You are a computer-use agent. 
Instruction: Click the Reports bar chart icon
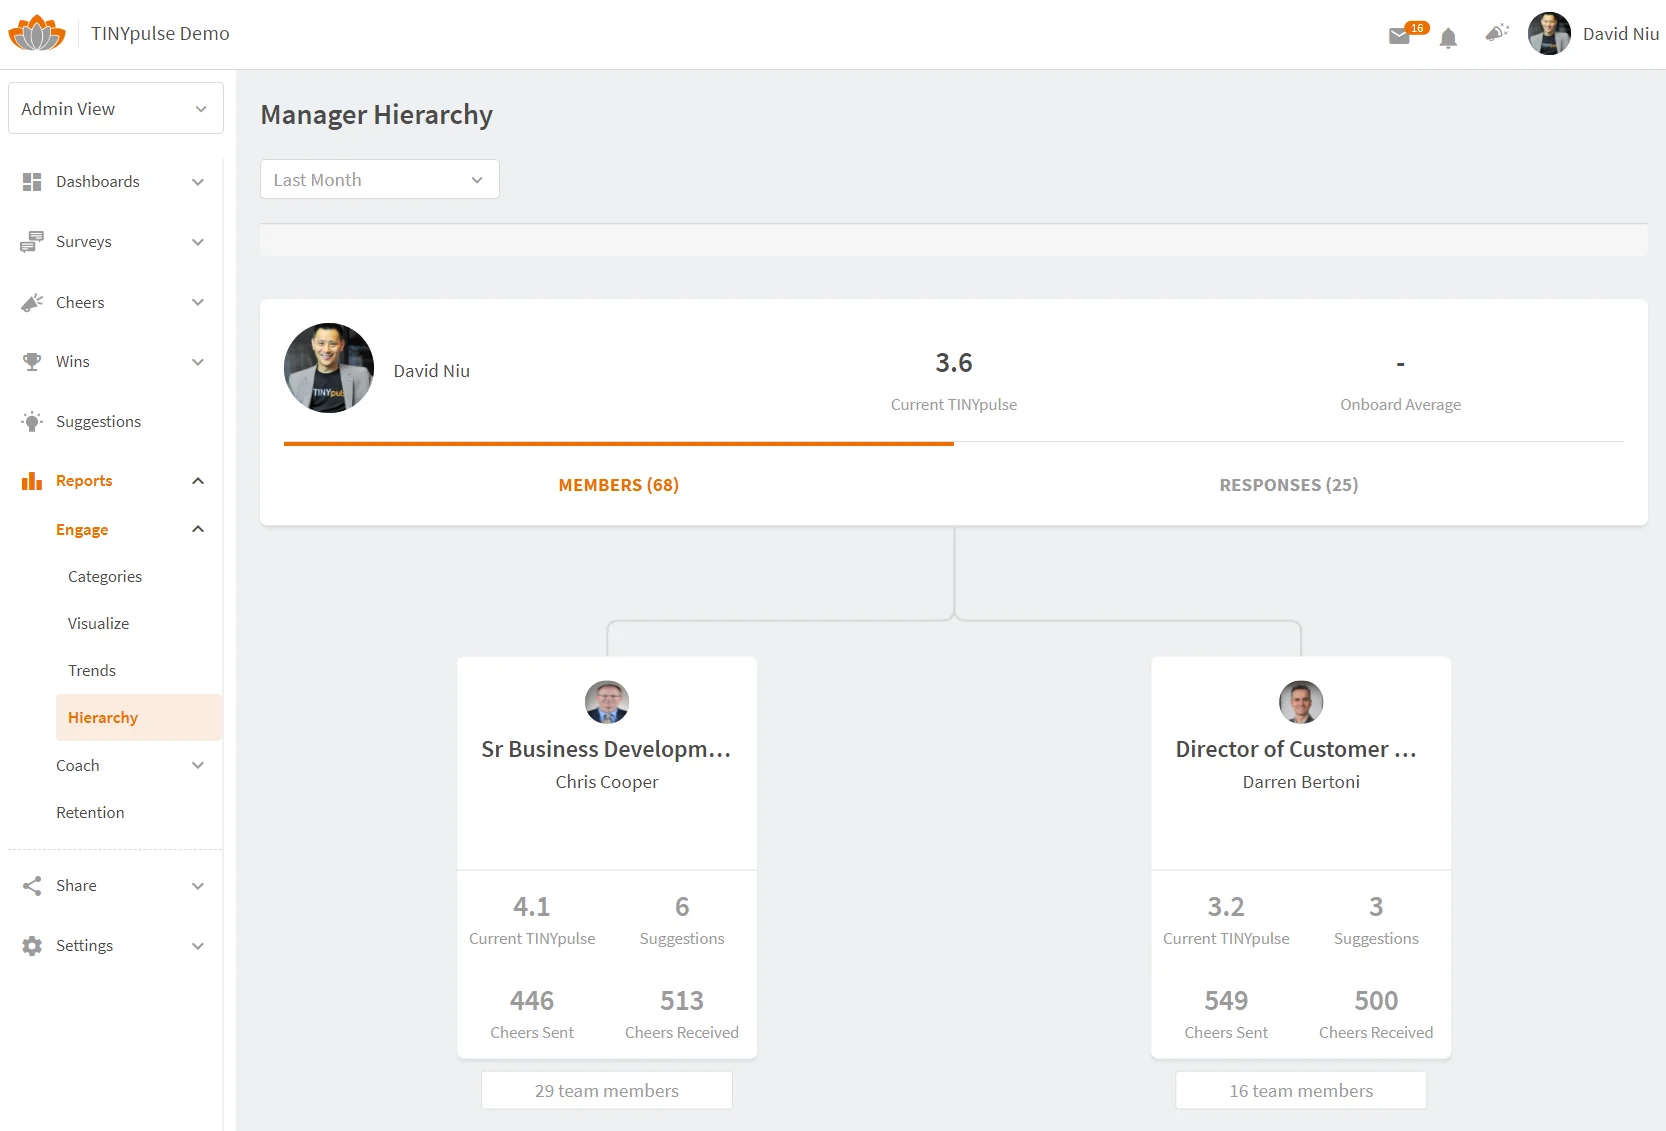(33, 481)
